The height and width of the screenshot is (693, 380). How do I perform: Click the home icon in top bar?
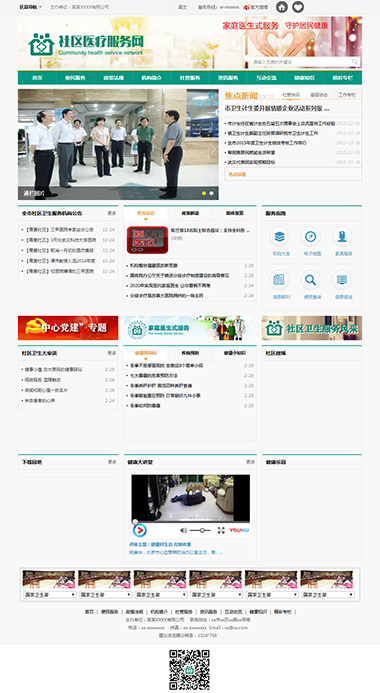[x=281, y=7]
